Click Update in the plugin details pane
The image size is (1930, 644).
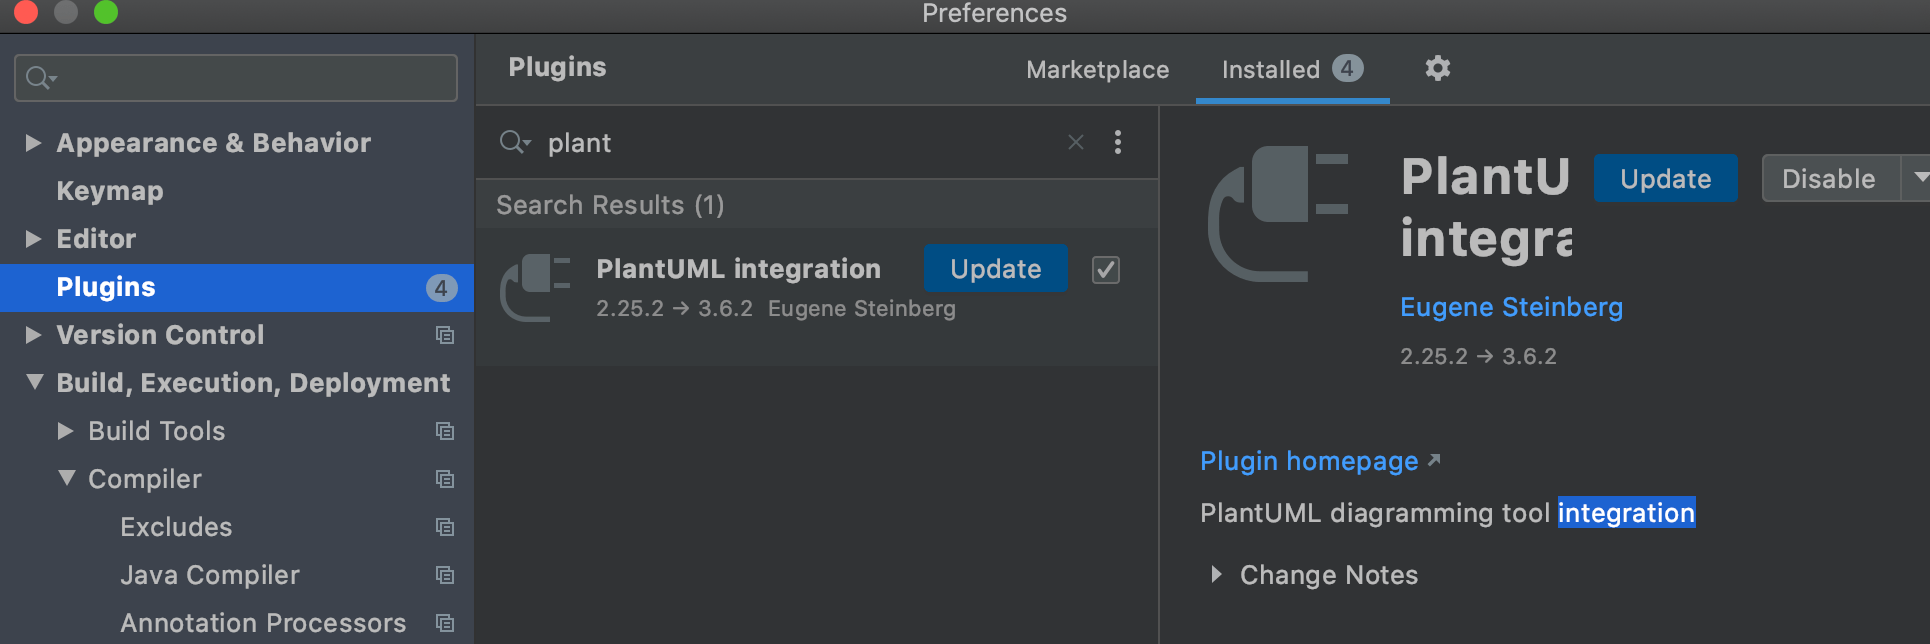click(1665, 178)
